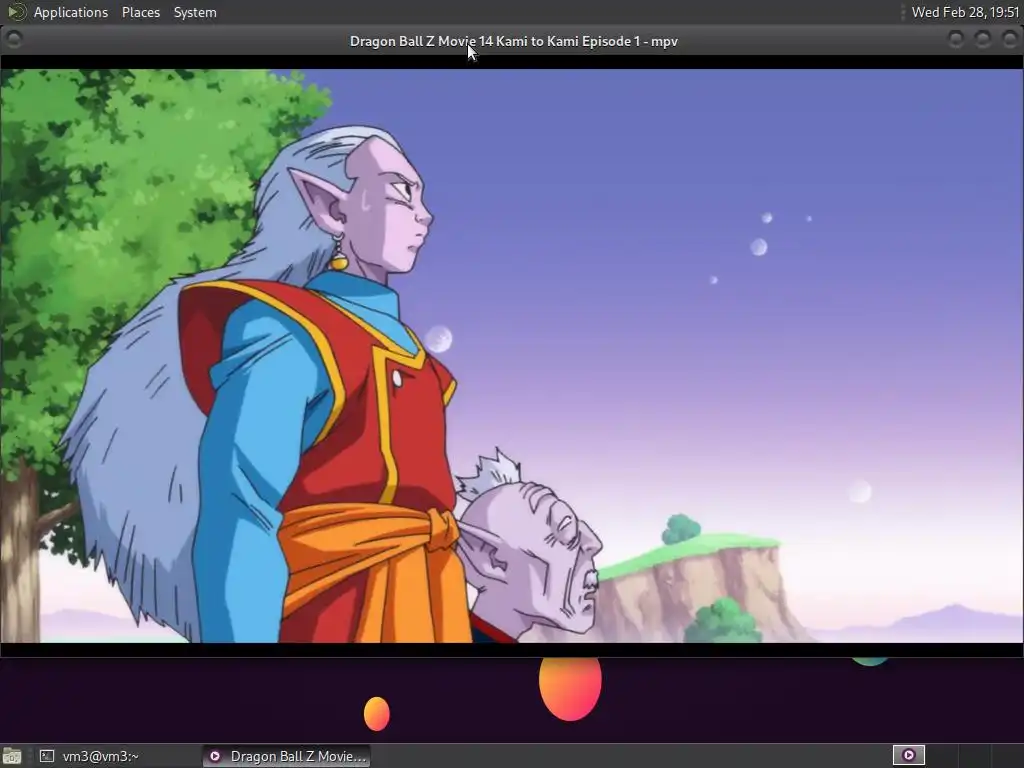Click the mpv play icon in bottom-right tray
1024x768 pixels.
[x=908, y=756]
